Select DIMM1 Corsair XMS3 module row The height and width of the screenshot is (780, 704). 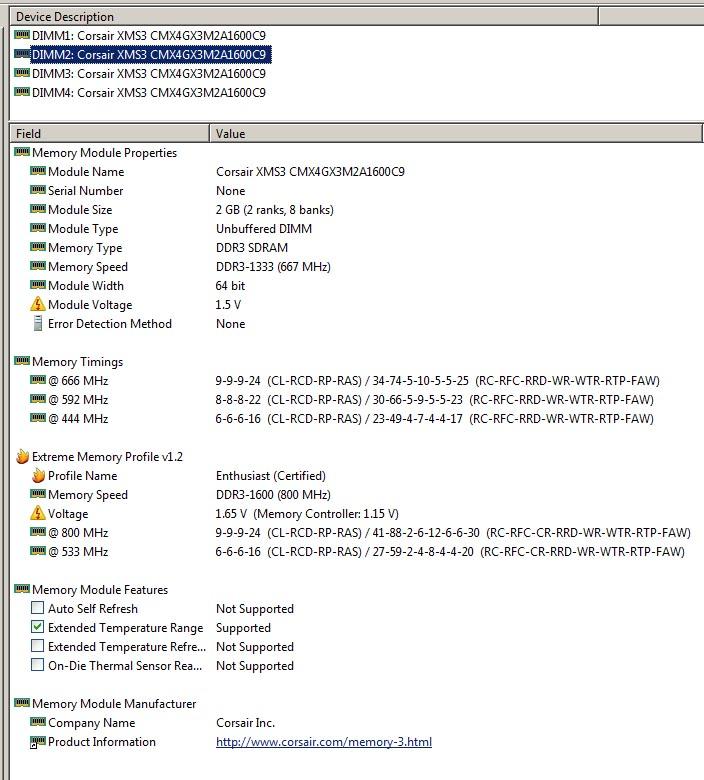pyautogui.click(x=149, y=36)
